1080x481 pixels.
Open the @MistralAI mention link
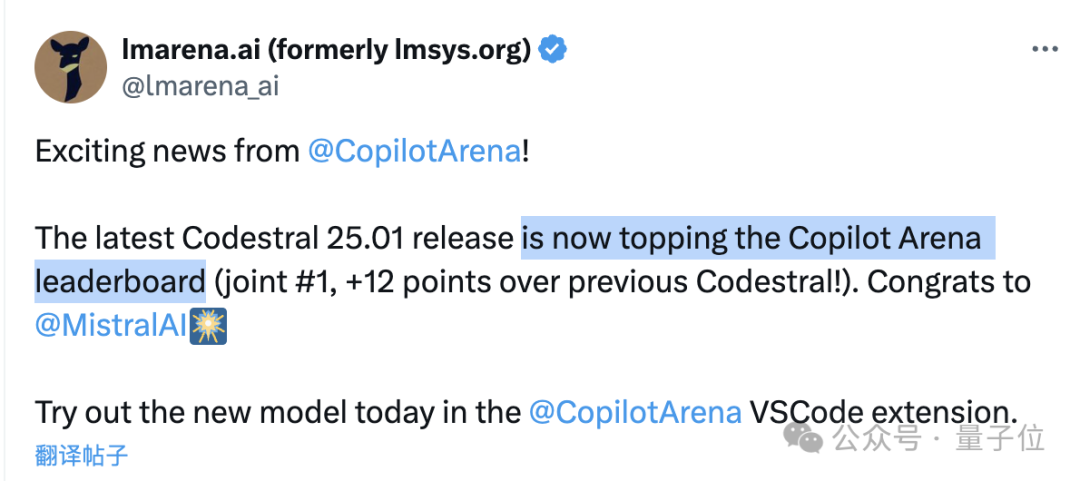point(111,325)
